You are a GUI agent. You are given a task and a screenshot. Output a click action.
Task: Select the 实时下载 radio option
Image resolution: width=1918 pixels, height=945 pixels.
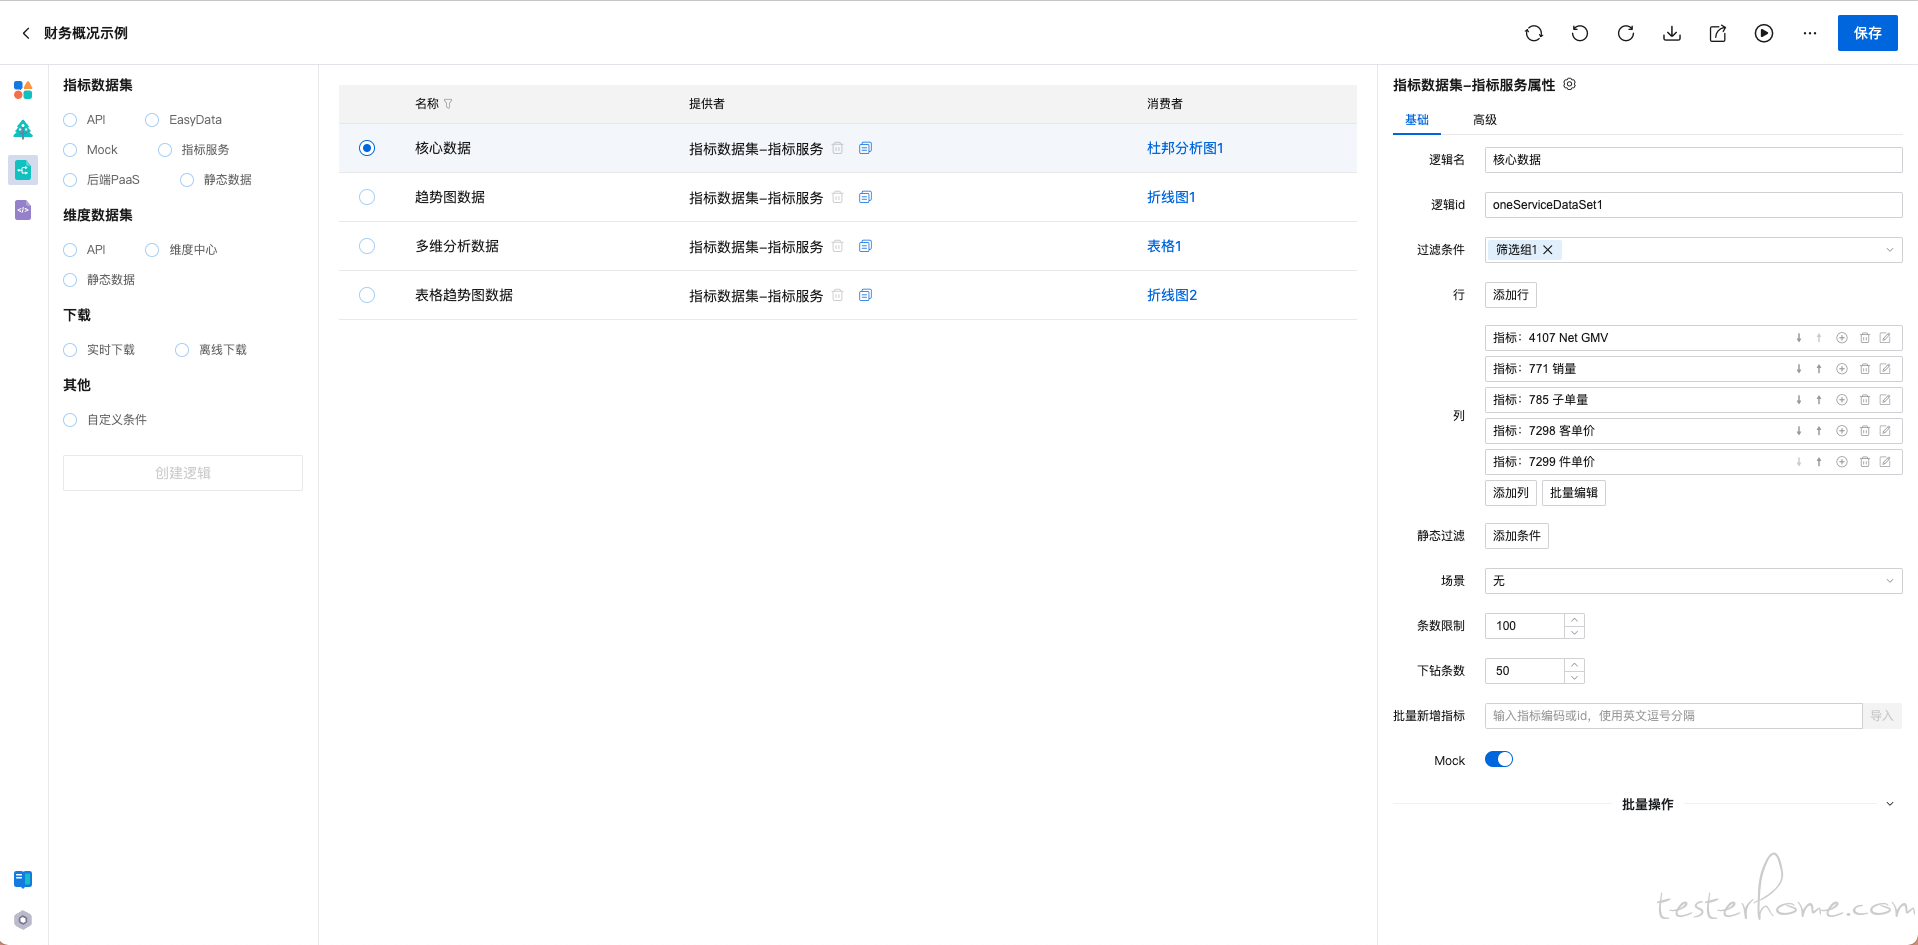(x=70, y=350)
